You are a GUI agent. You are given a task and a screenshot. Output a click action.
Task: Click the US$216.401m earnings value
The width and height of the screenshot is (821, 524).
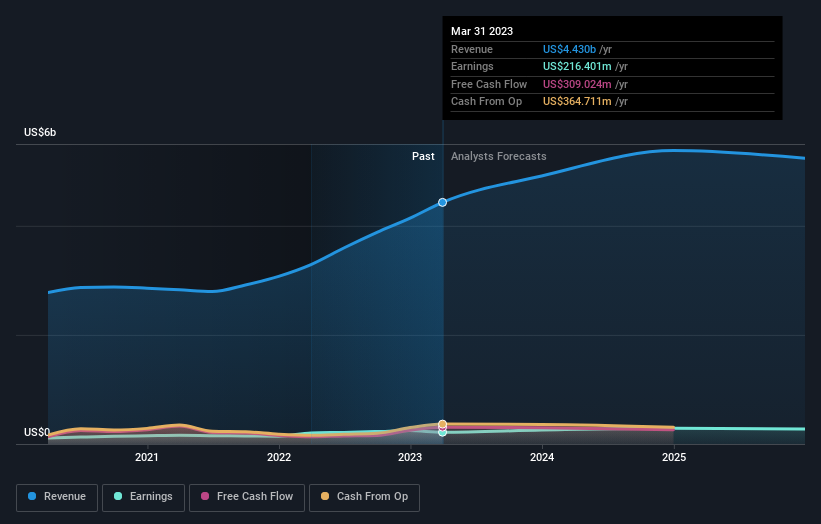pos(577,66)
